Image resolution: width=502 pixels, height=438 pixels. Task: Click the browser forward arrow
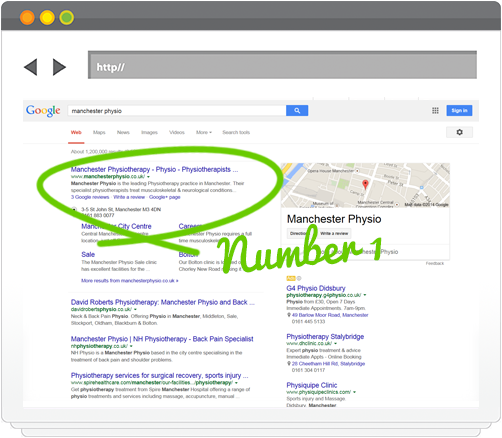59,67
